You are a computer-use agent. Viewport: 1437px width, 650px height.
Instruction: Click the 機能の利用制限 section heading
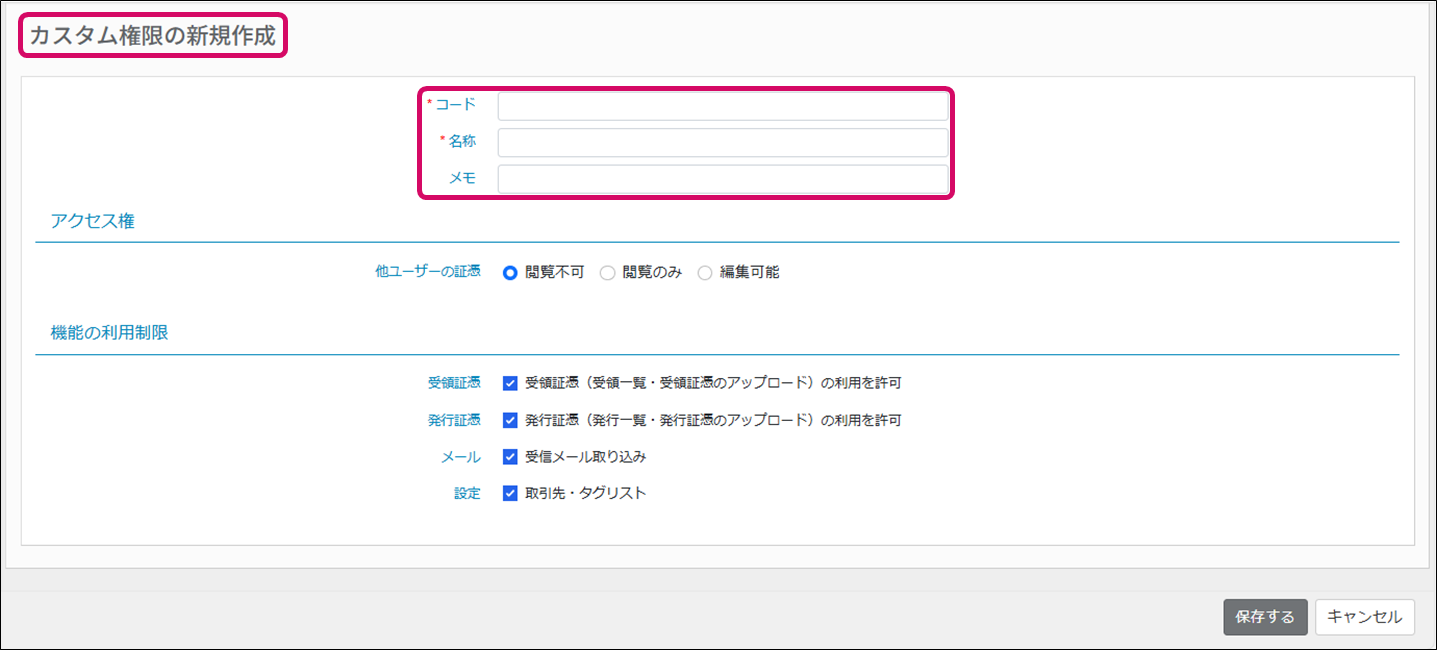(x=109, y=333)
